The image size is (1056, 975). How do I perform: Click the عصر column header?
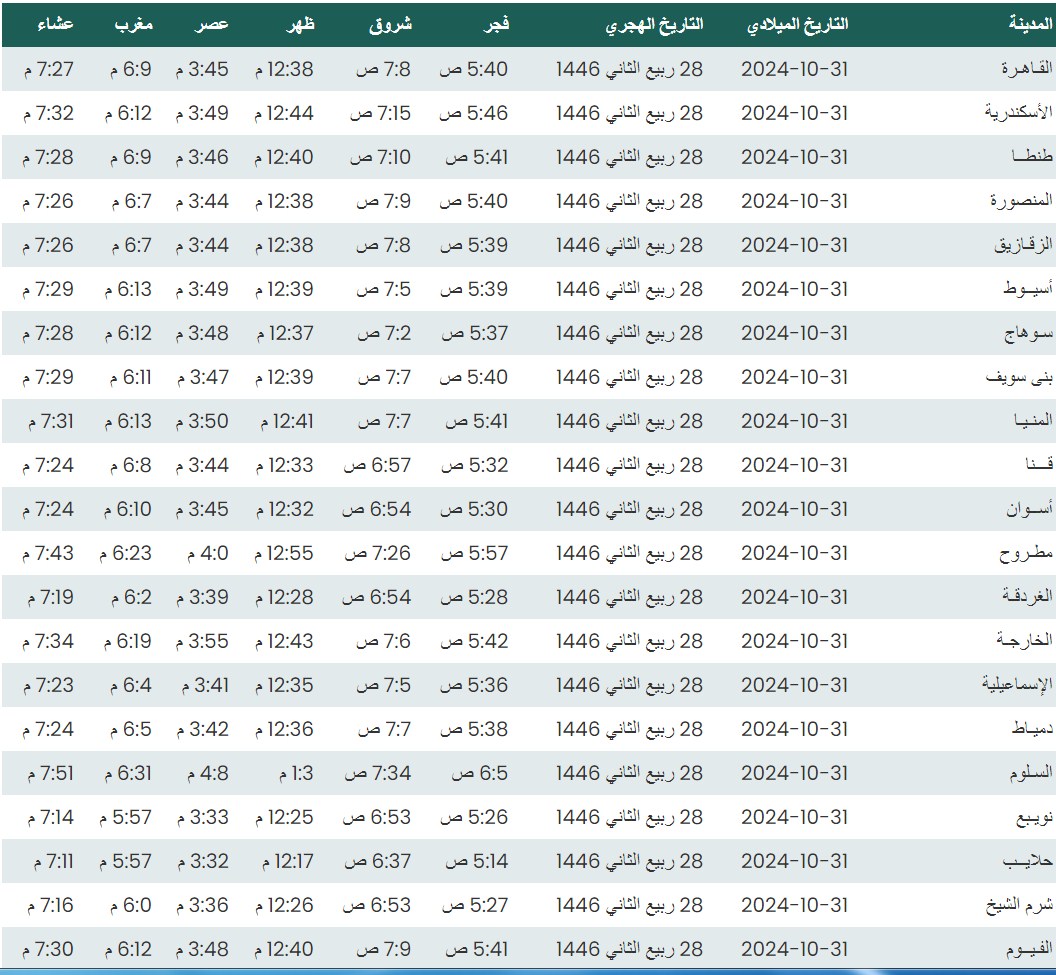[x=211, y=24]
